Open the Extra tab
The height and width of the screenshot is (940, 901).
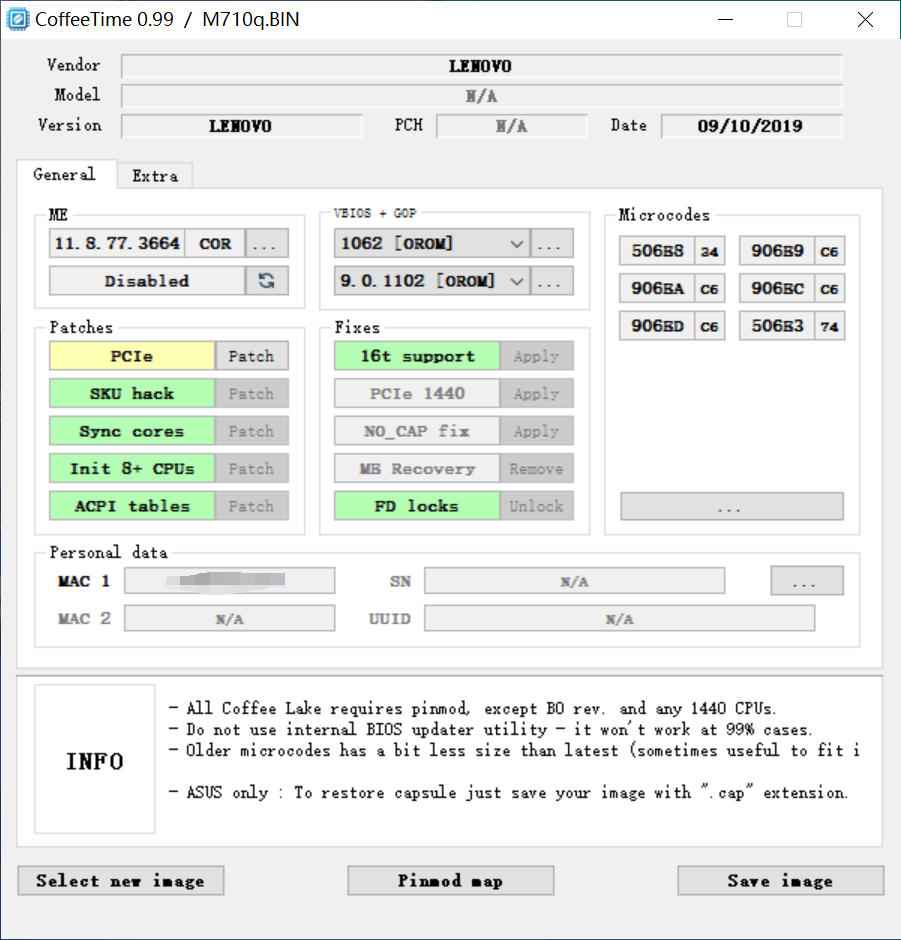155,176
